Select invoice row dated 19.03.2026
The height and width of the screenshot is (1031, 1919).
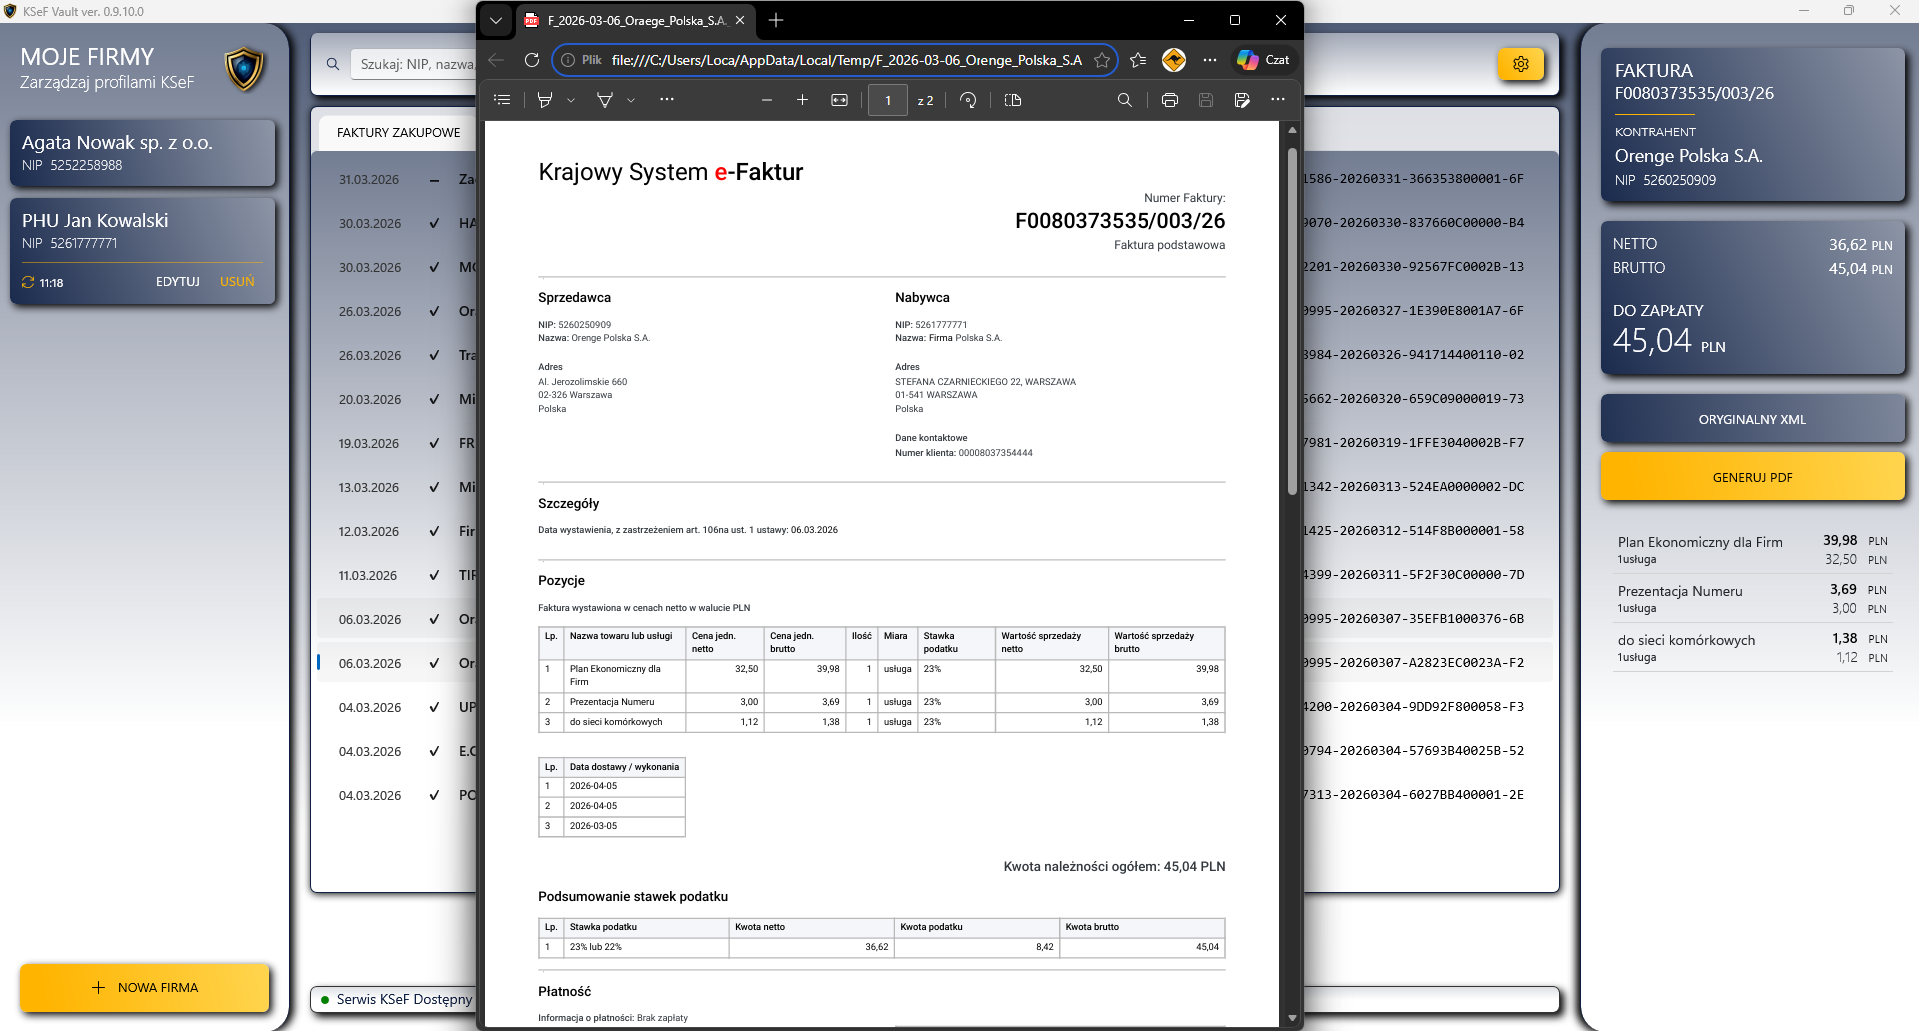935,443
